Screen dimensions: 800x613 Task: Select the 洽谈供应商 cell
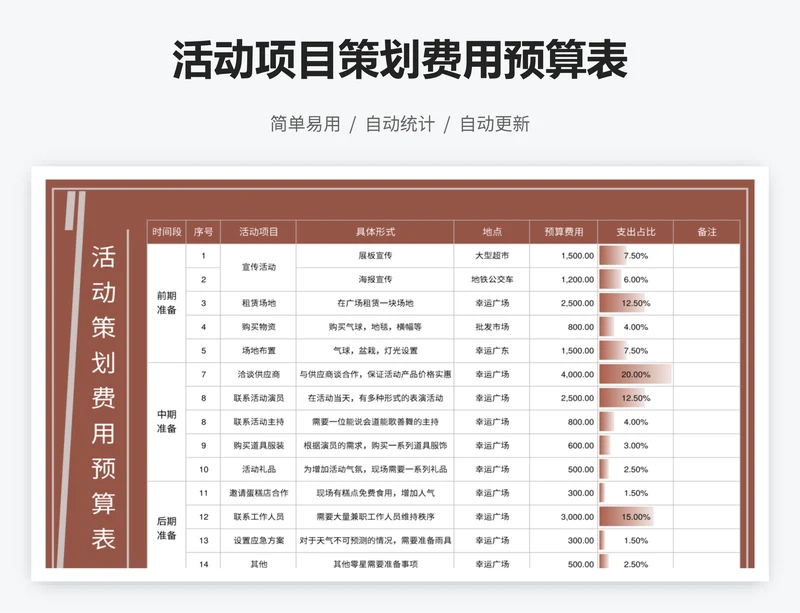pos(259,374)
